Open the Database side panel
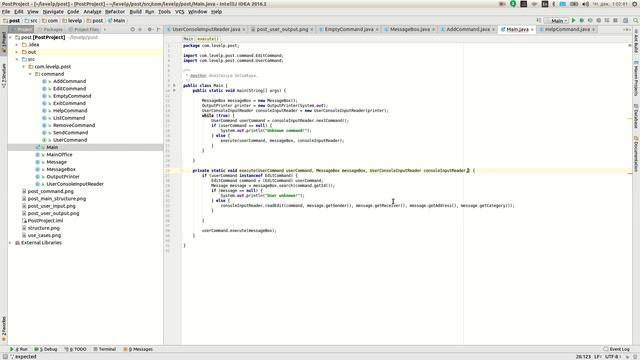Screen dimensions: 640x360 coord(636,116)
